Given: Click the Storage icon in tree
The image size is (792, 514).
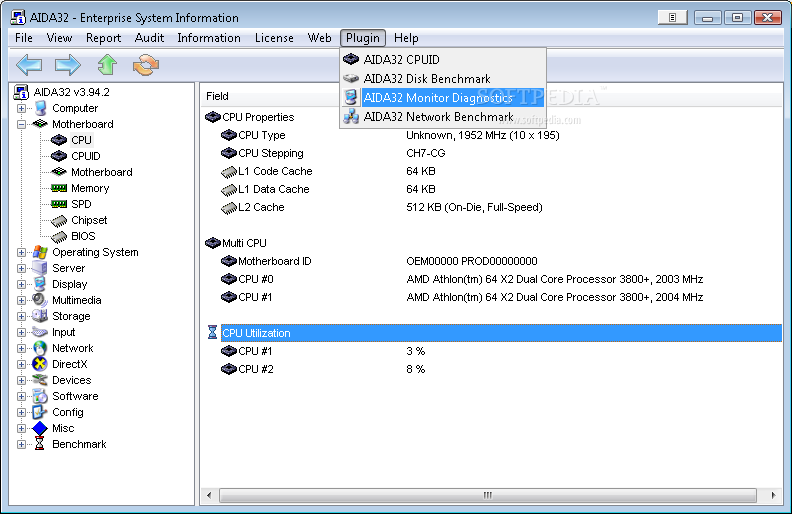Looking at the screenshot, I should coord(40,316).
